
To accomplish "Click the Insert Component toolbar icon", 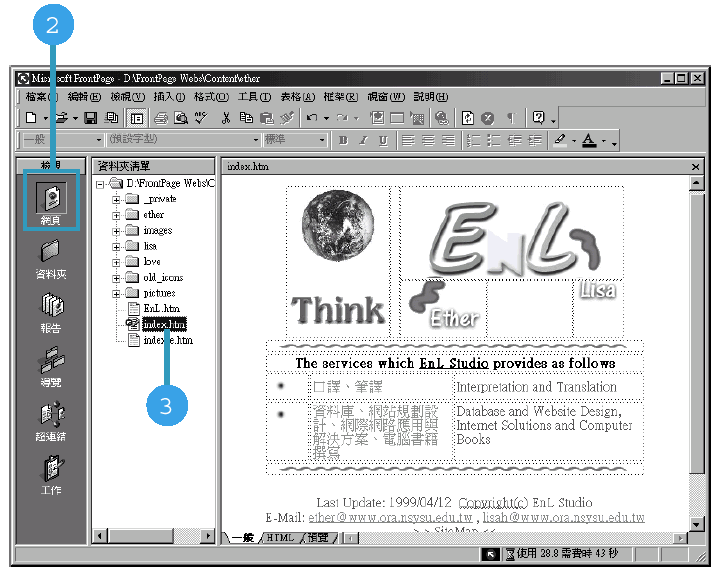I will (377, 118).
